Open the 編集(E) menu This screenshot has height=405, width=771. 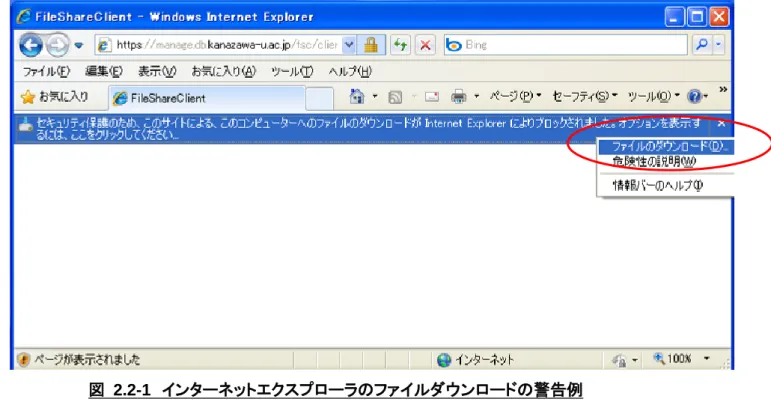(103, 72)
